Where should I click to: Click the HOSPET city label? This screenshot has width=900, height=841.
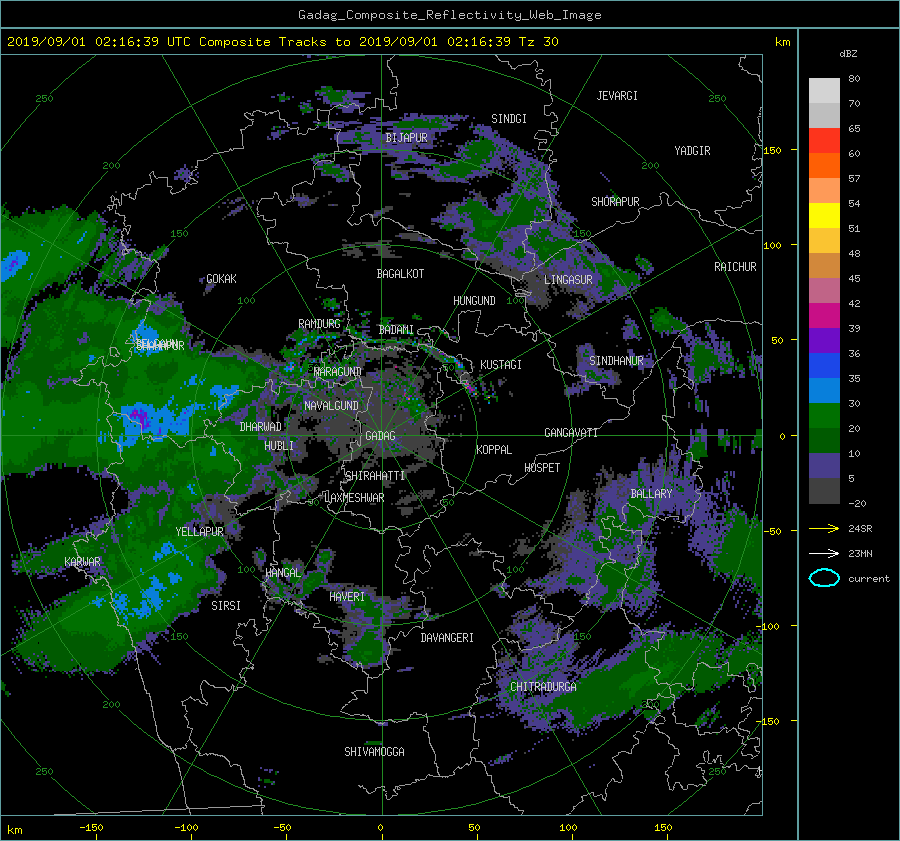pos(542,468)
